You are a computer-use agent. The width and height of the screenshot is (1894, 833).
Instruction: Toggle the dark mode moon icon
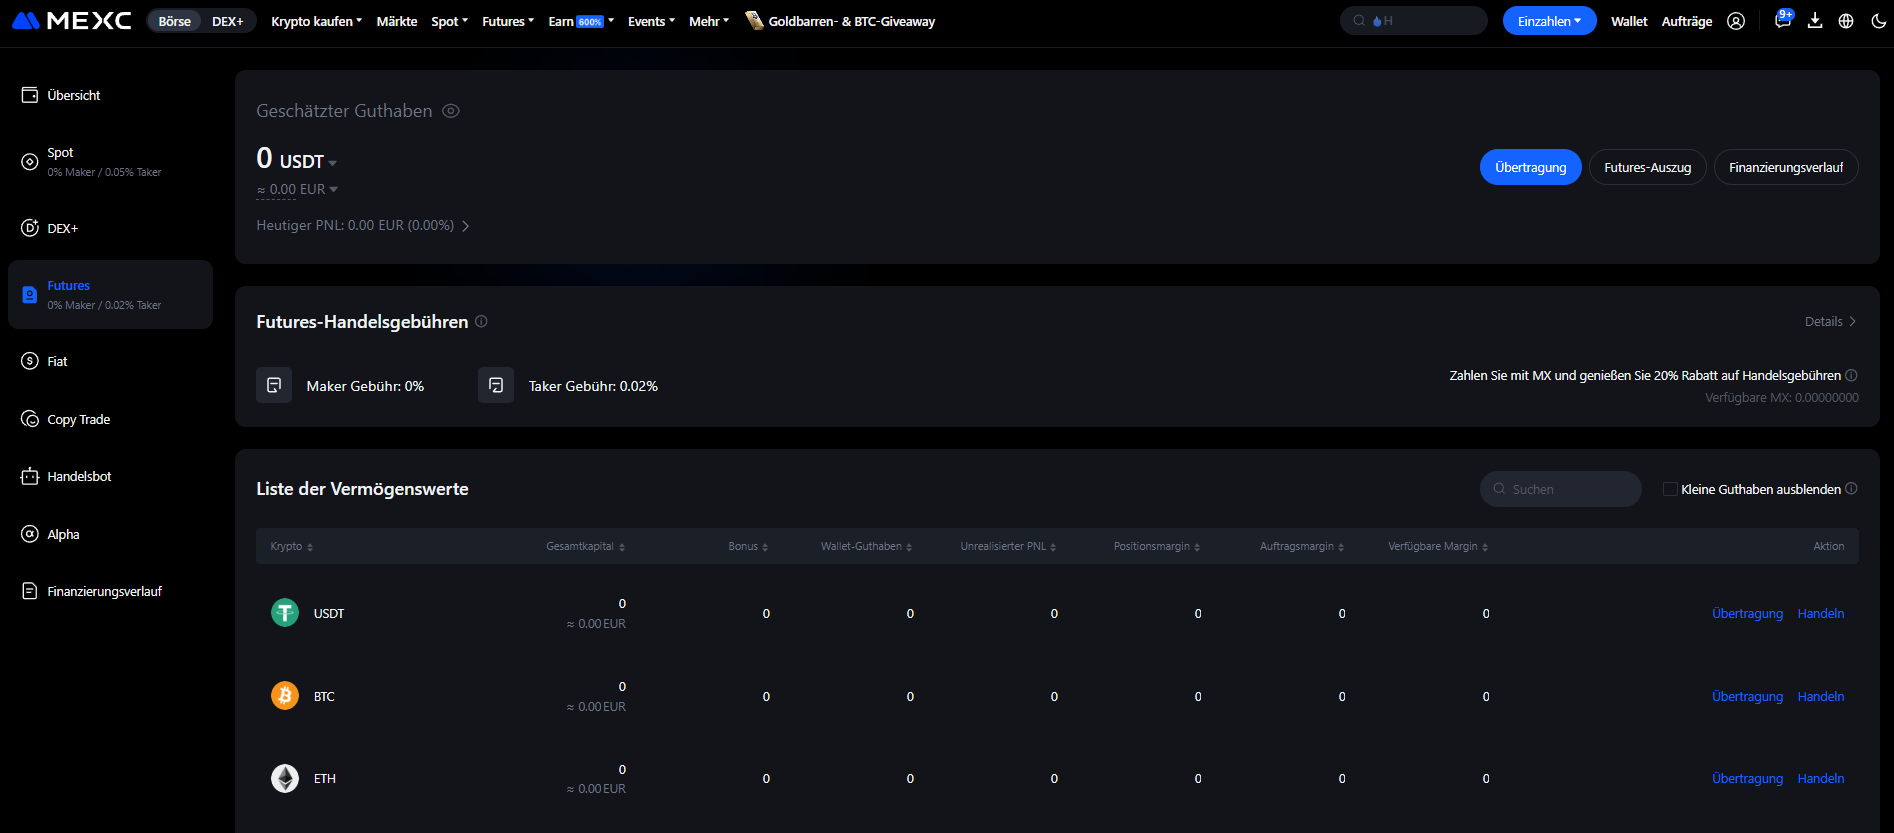click(x=1878, y=21)
